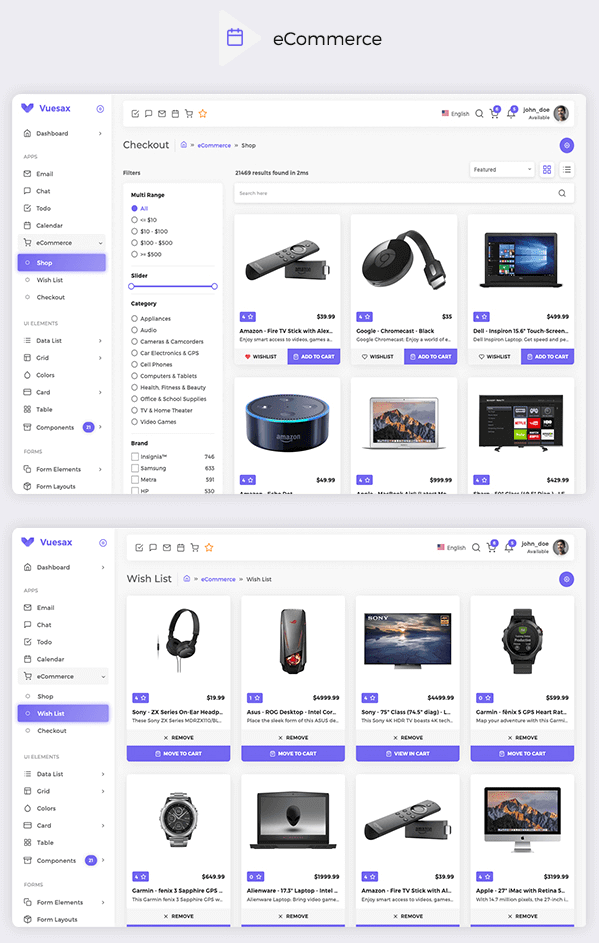Click the red heart on Amazon Fire TV Stick's Wishlist
599x943 pixels.
pyautogui.click(x=247, y=357)
